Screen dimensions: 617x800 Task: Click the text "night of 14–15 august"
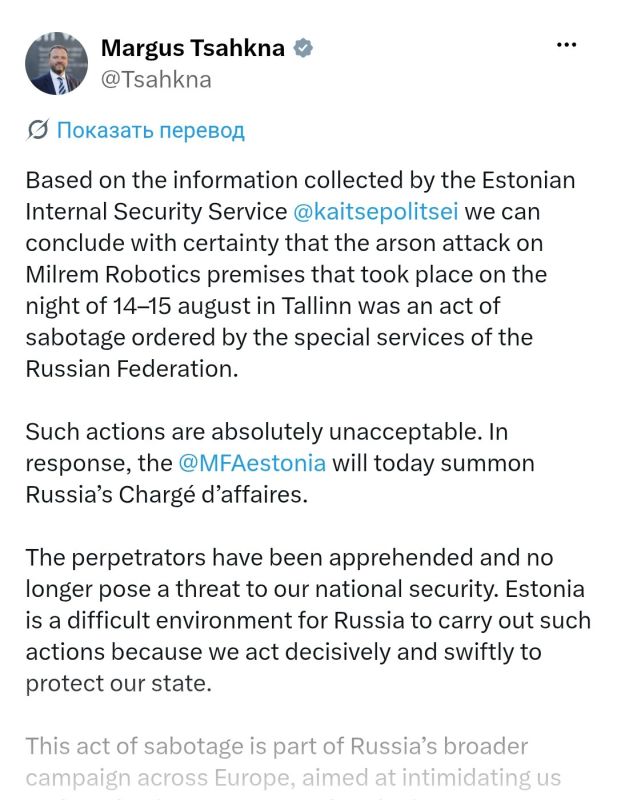(x=139, y=307)
